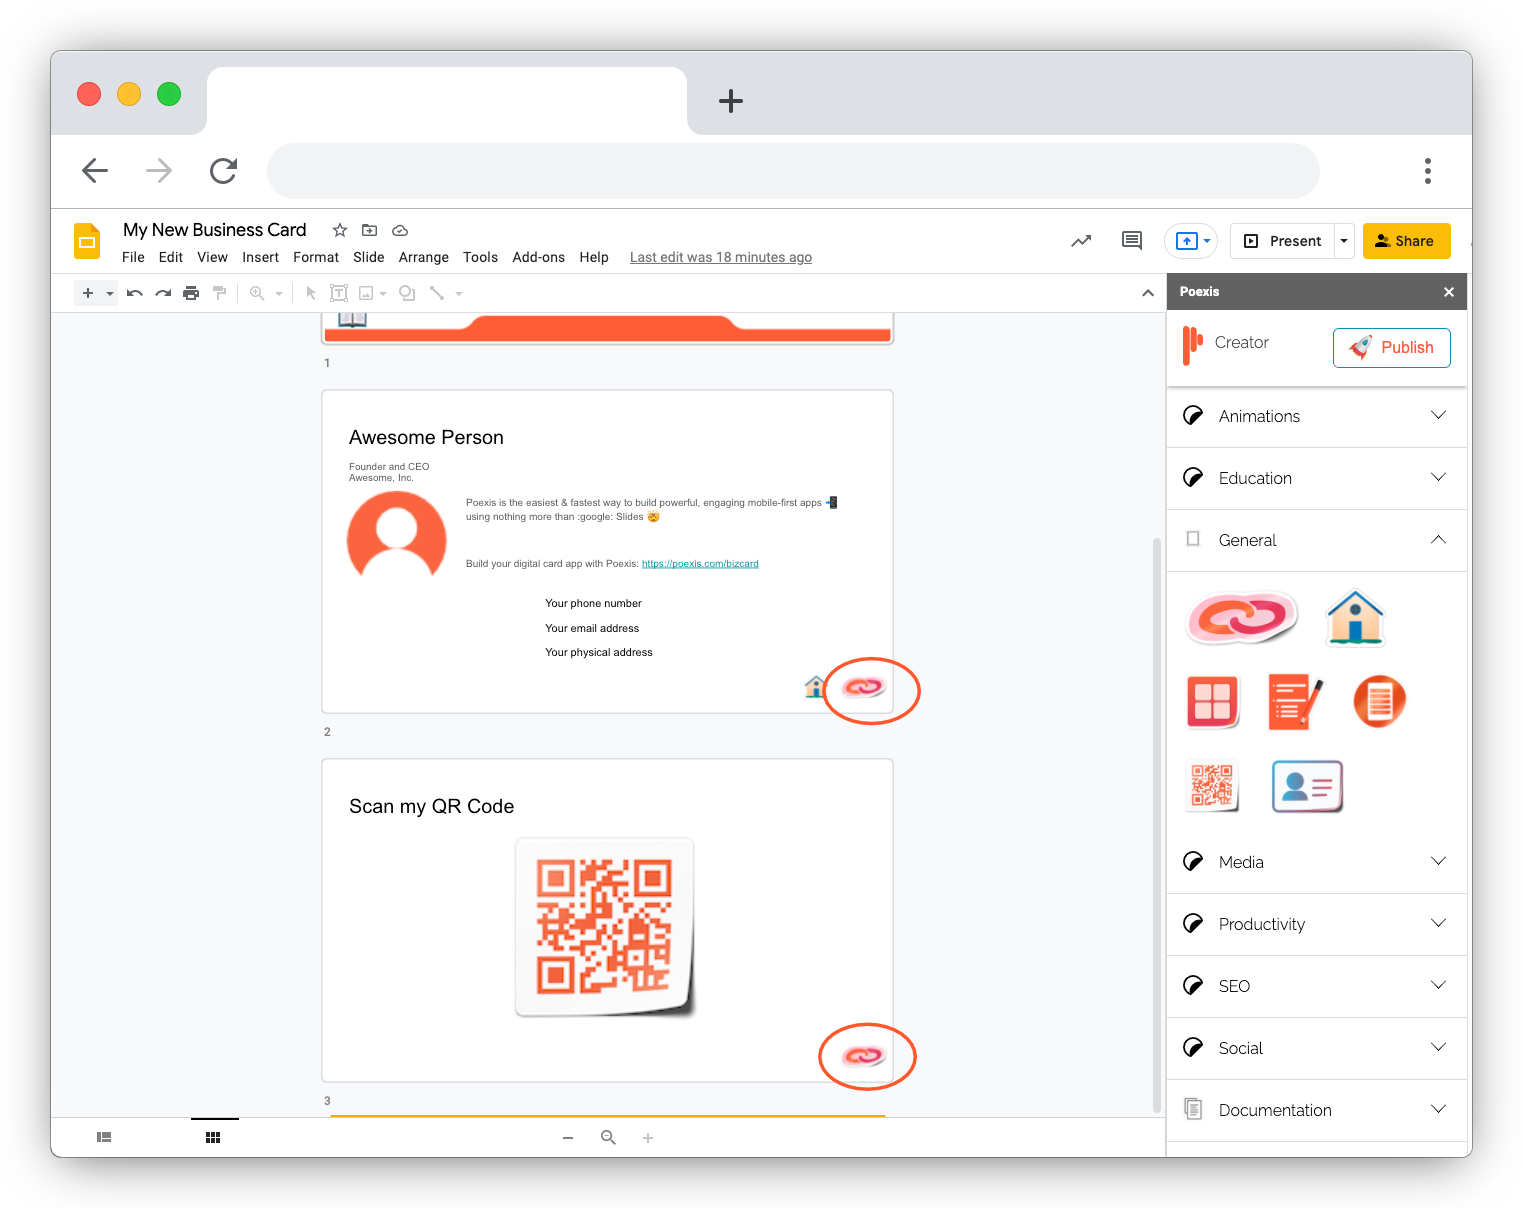Select the round orange list sticker

1380,701
